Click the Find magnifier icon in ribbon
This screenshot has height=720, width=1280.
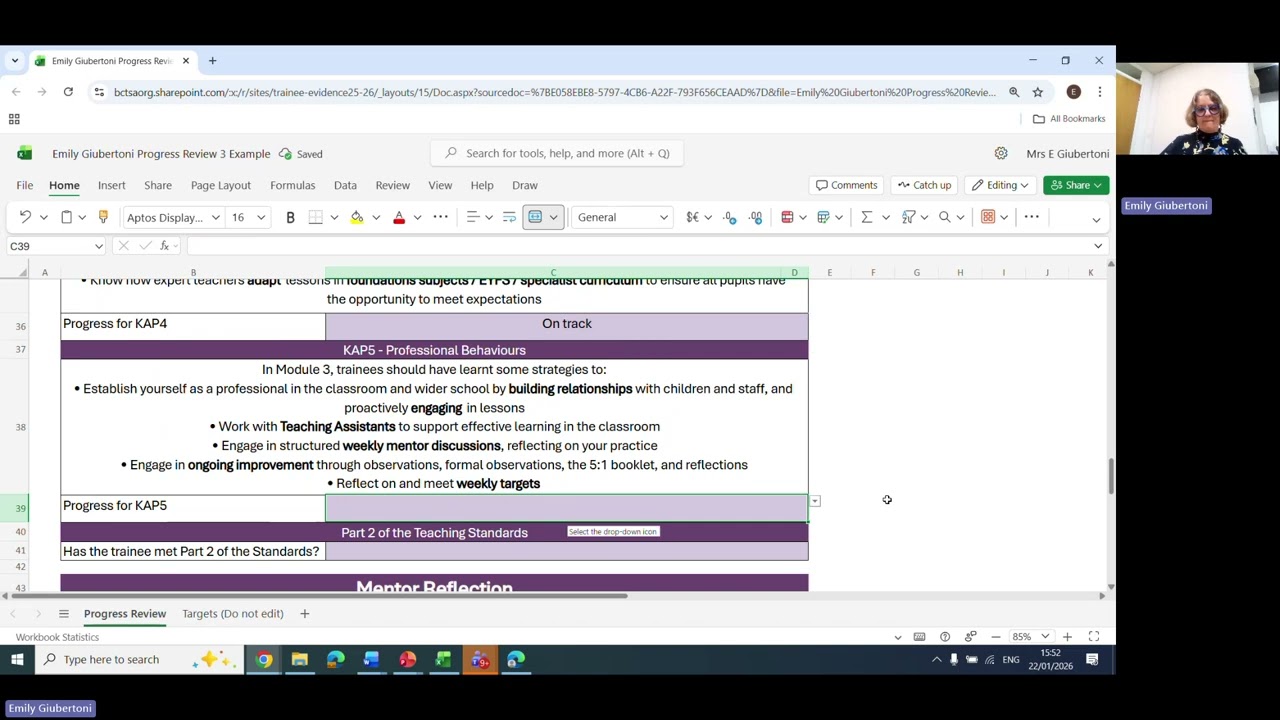(944, 217)
